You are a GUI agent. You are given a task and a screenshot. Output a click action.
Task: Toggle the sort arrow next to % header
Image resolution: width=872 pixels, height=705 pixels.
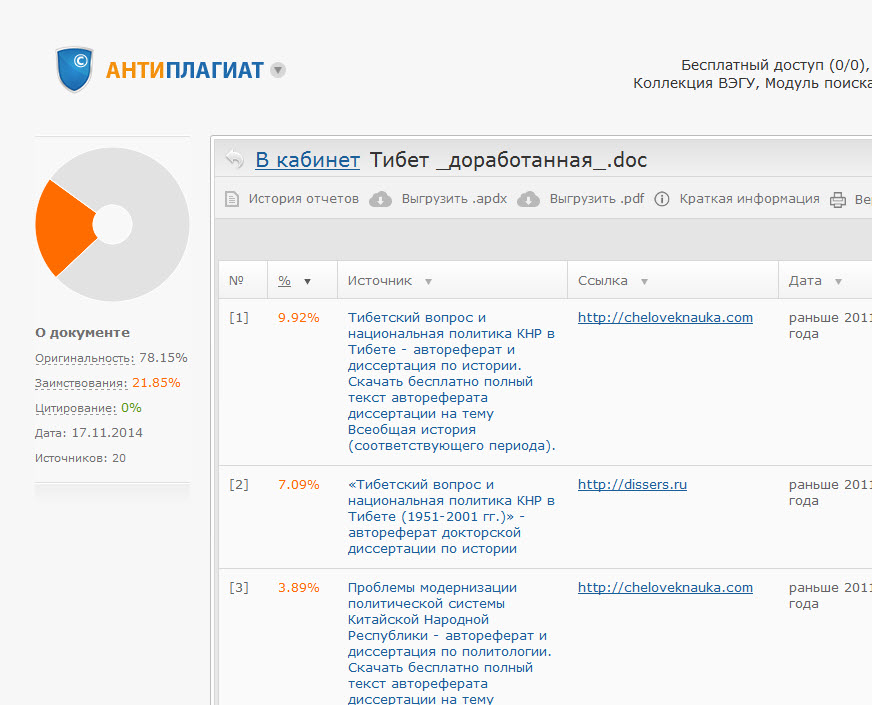307,281
